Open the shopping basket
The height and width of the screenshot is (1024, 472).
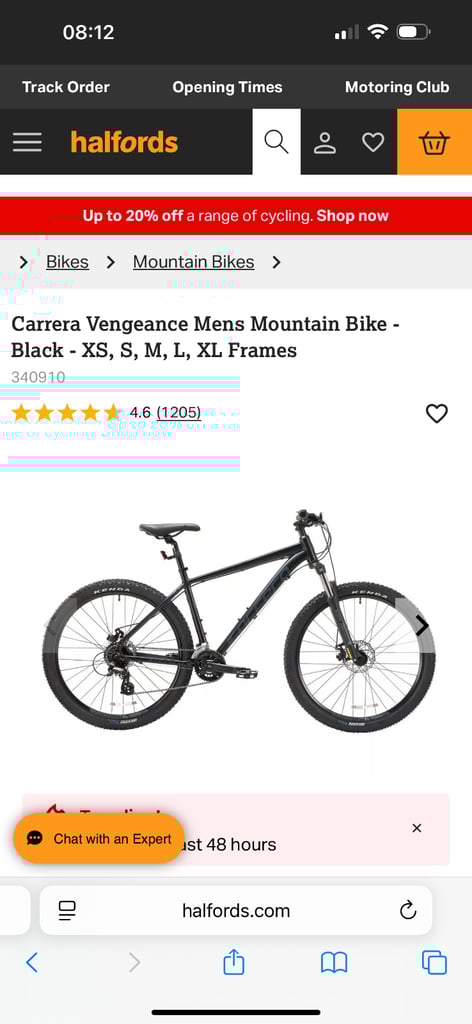434,142
